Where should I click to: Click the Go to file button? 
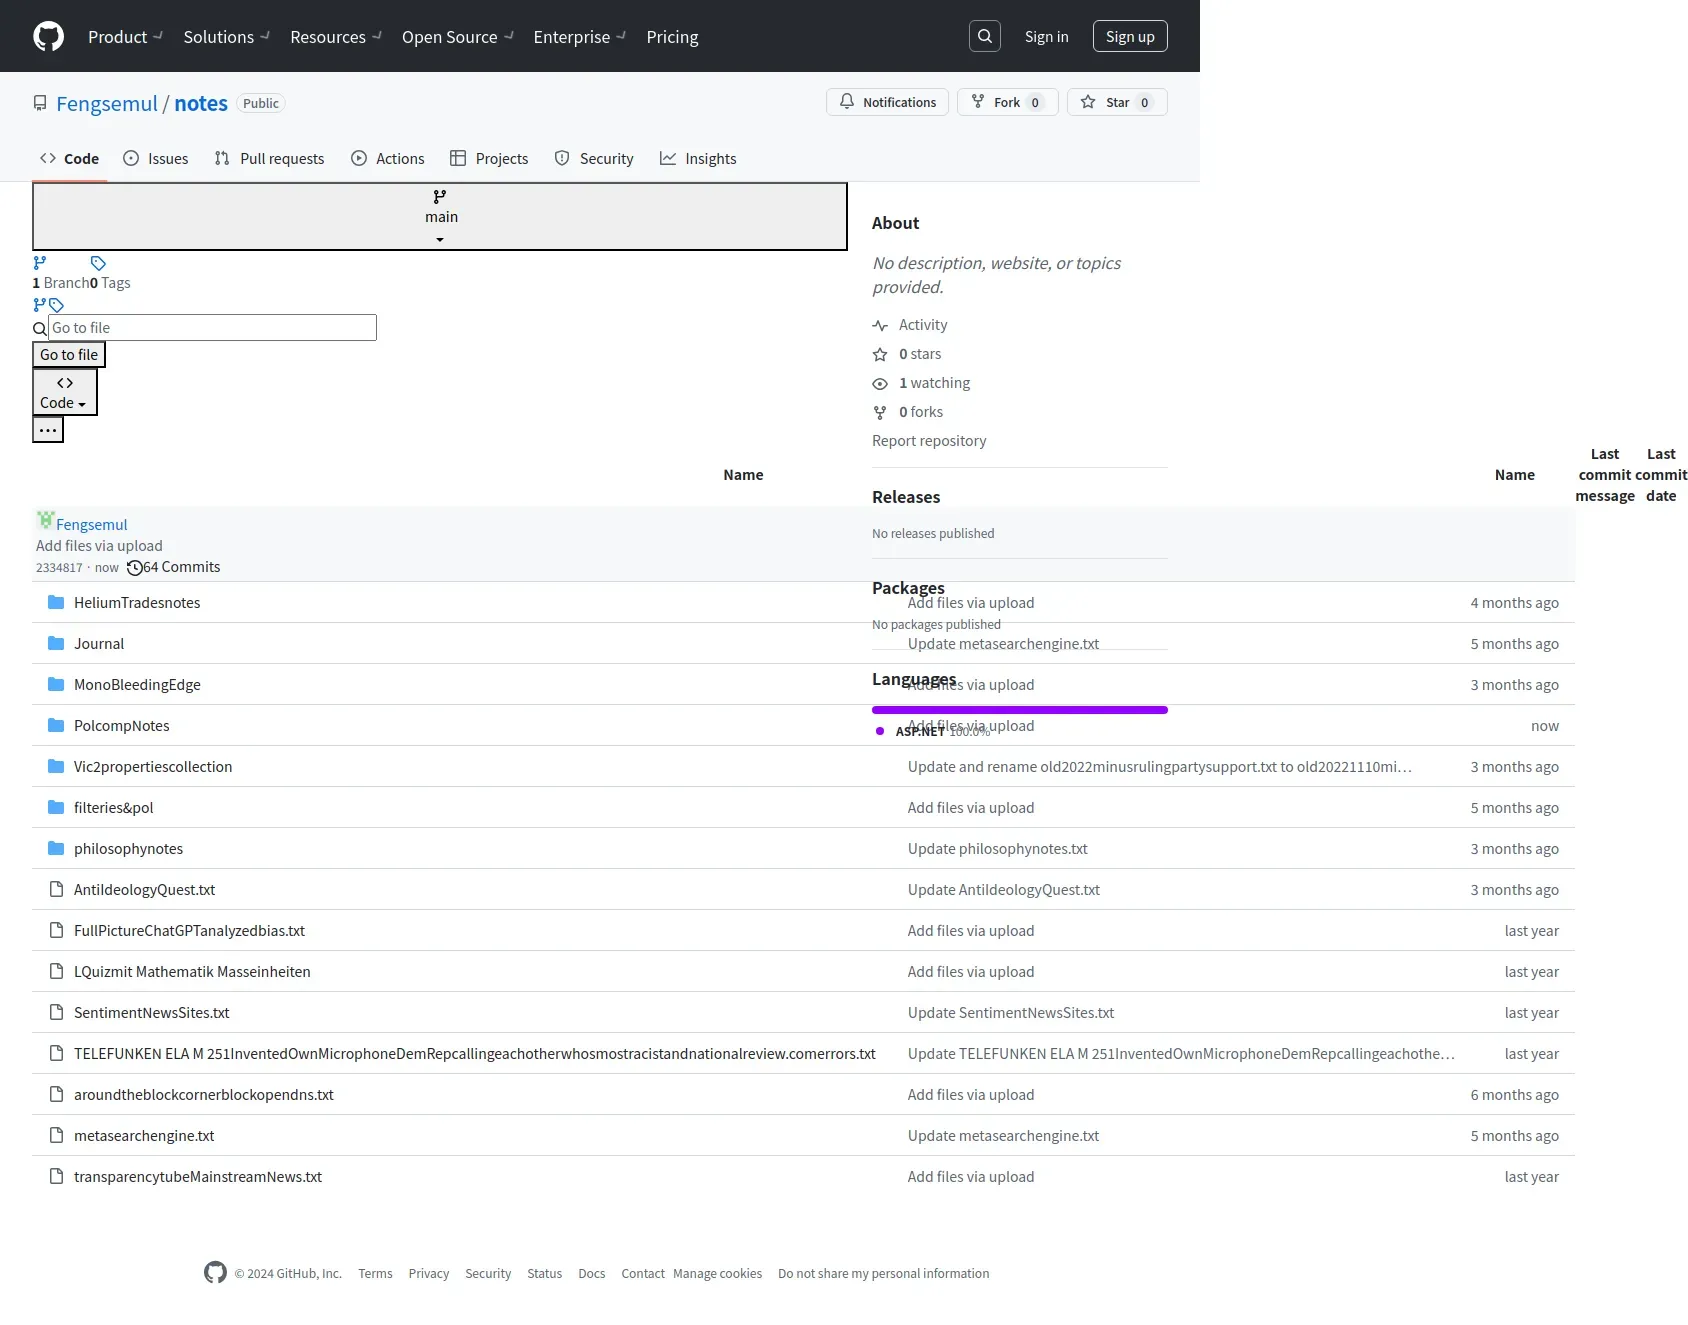[69, 354]
